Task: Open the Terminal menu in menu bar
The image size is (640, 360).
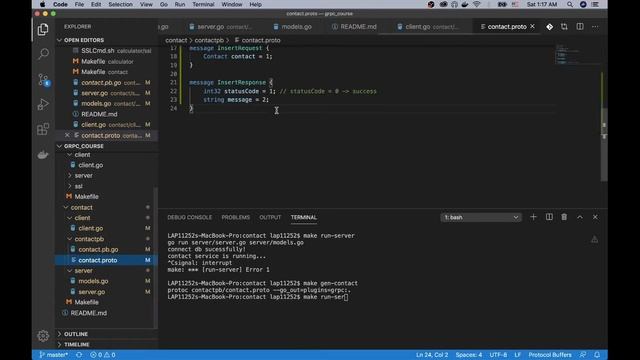Action: click(203, 4)
